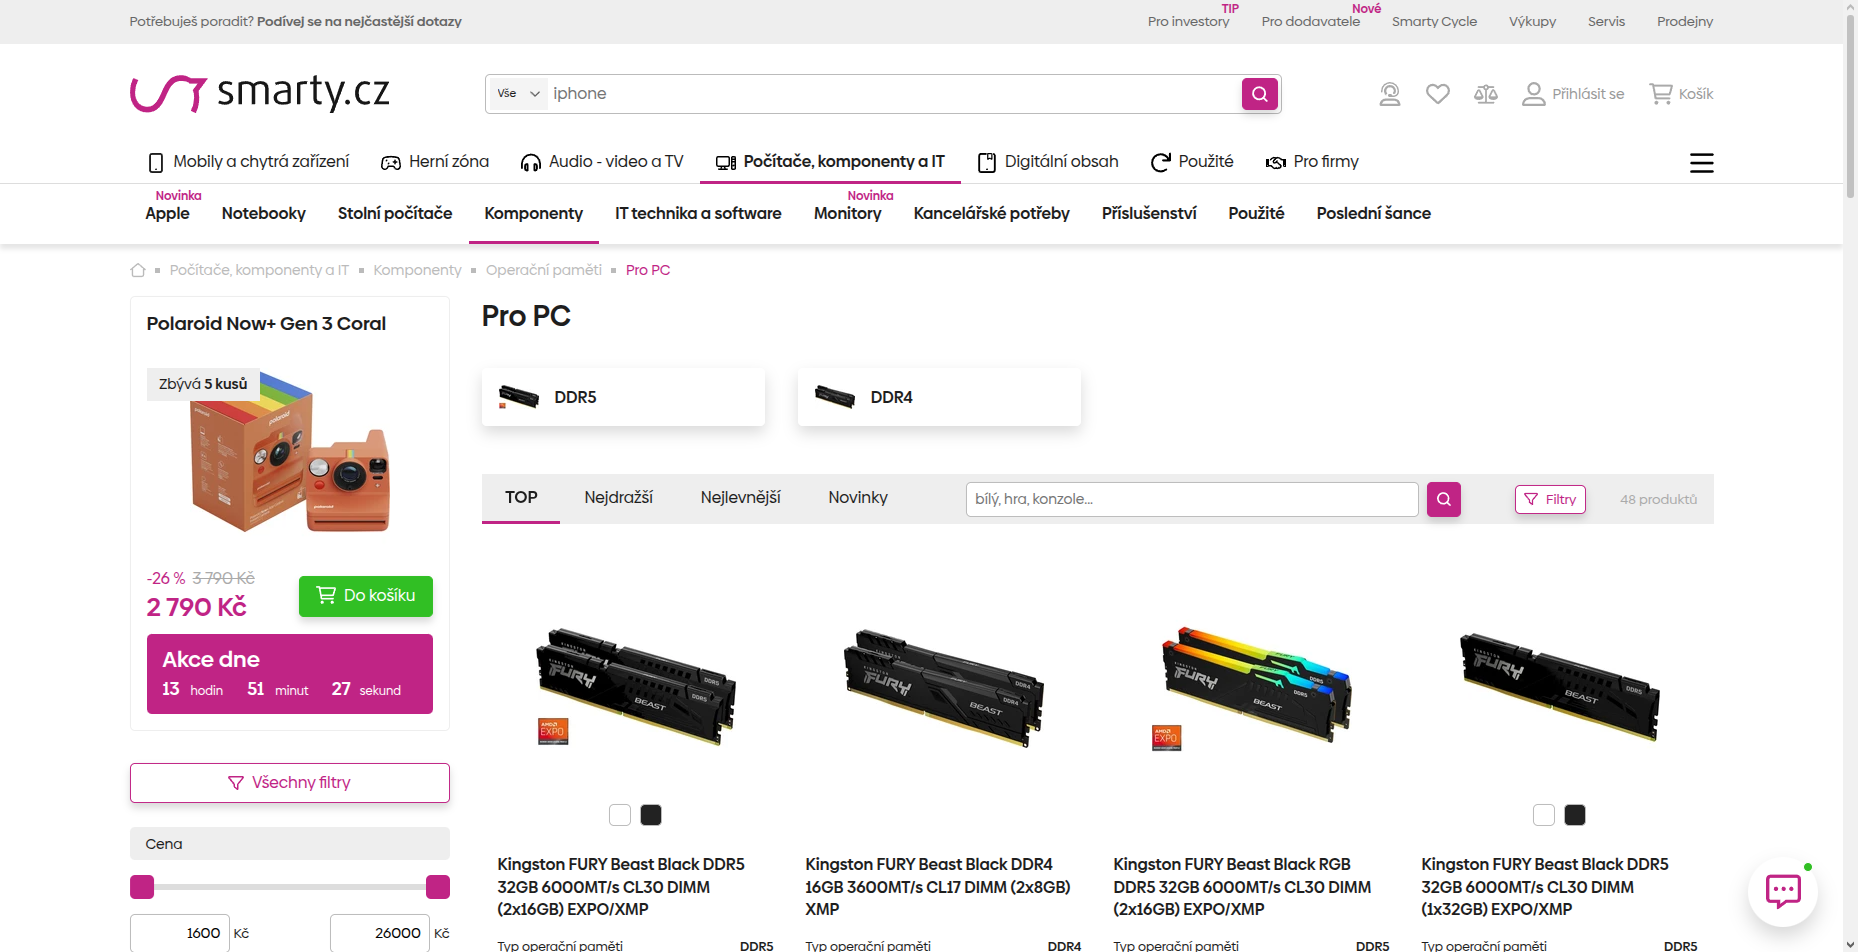Open the Servis link
The height and width of the screenshot is (952, 1858).
(1606, 21)
